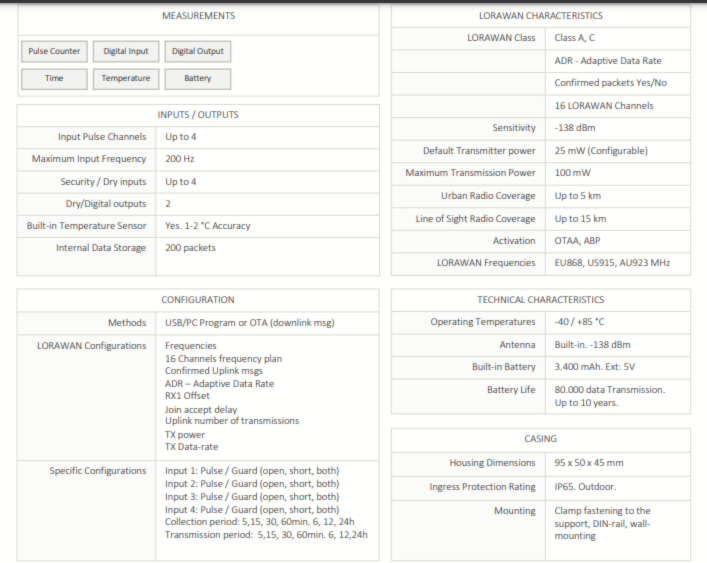Select the Up to 5 km value
The height and width of the screenshot is (563, 707).
point(578,196)
